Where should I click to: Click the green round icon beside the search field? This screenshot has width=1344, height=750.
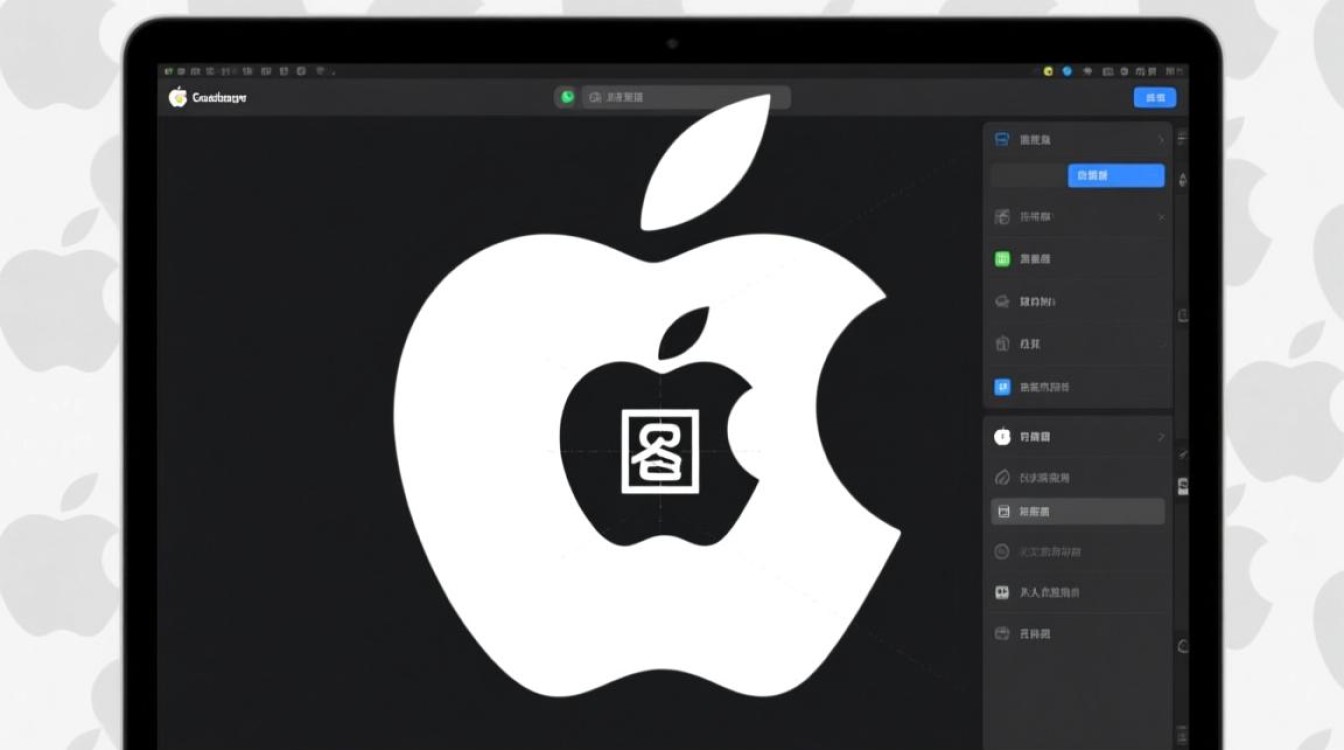[x=568, y=97]
